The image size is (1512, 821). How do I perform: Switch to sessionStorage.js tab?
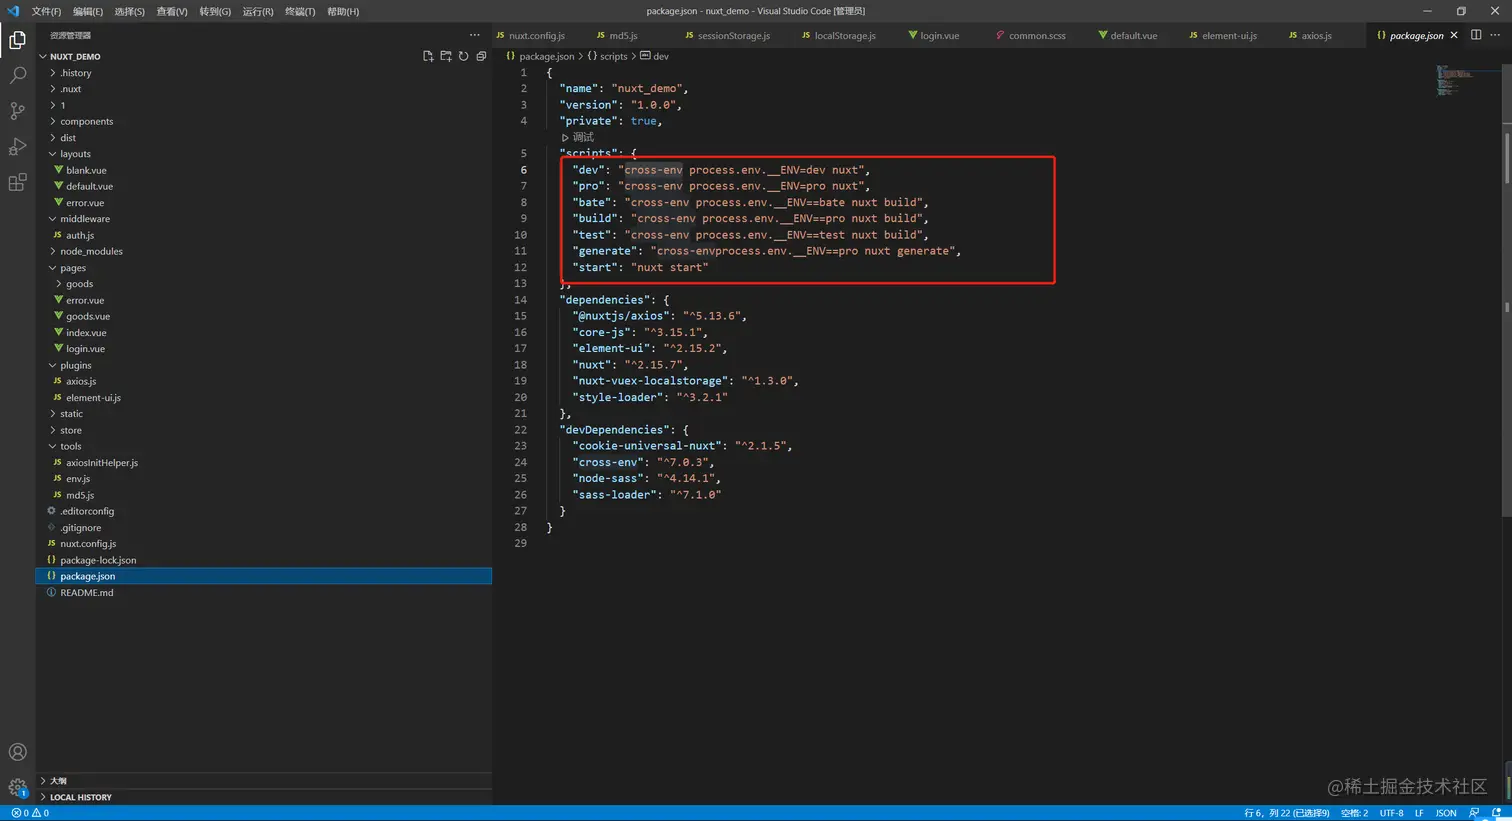tap(728, 35)
